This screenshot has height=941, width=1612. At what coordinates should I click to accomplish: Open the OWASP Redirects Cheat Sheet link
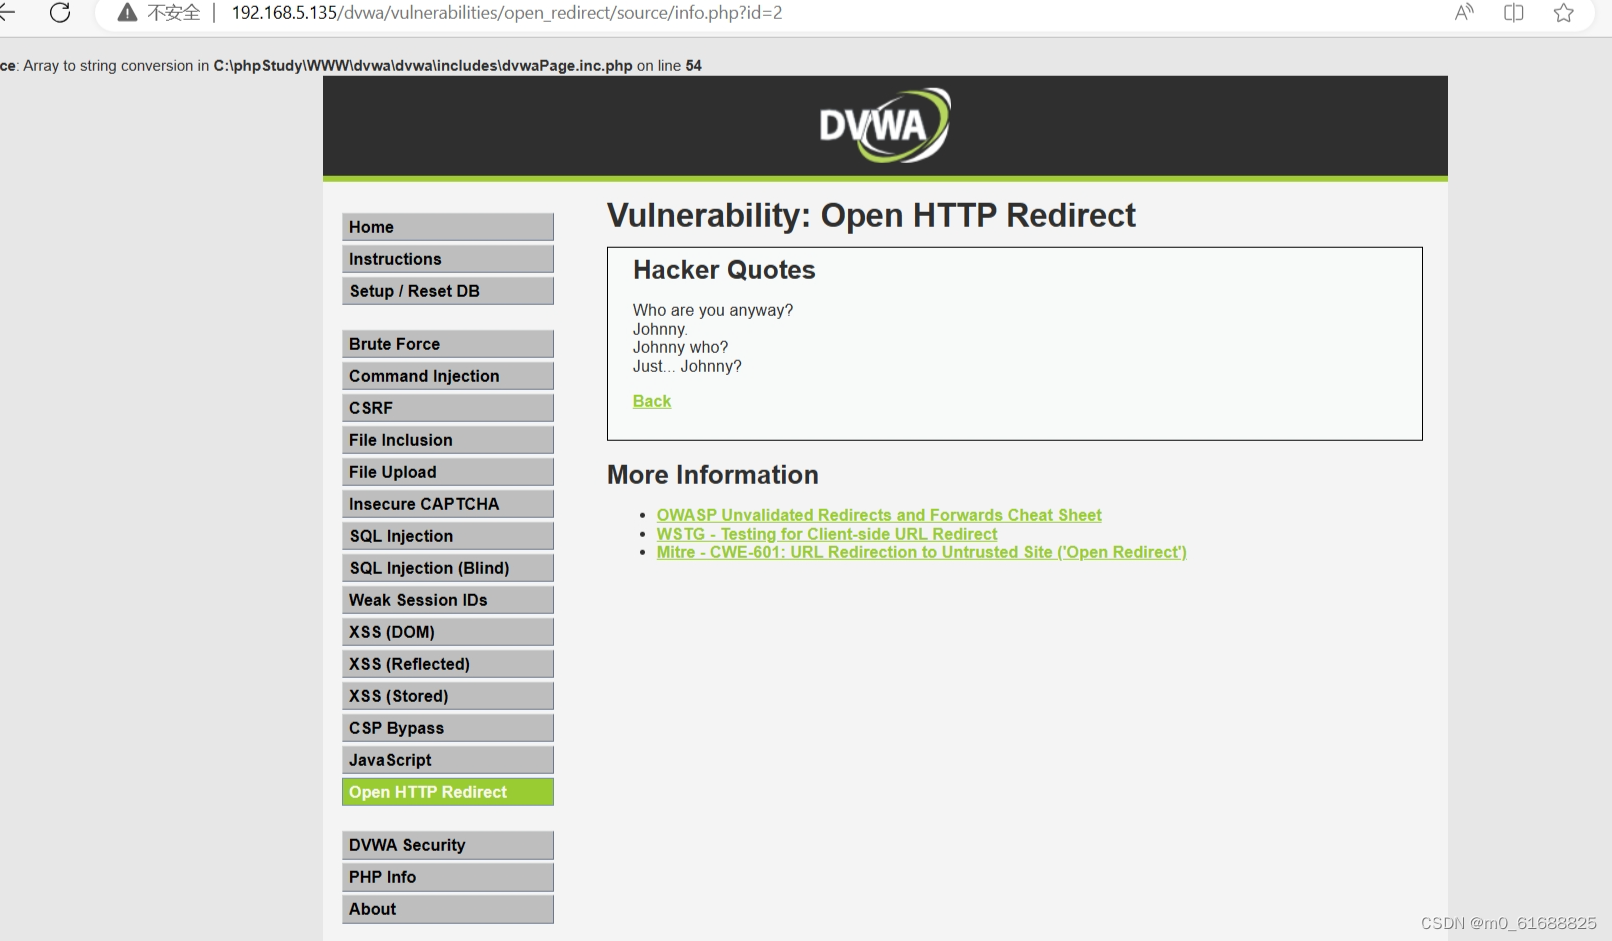(x=878, y=514)
